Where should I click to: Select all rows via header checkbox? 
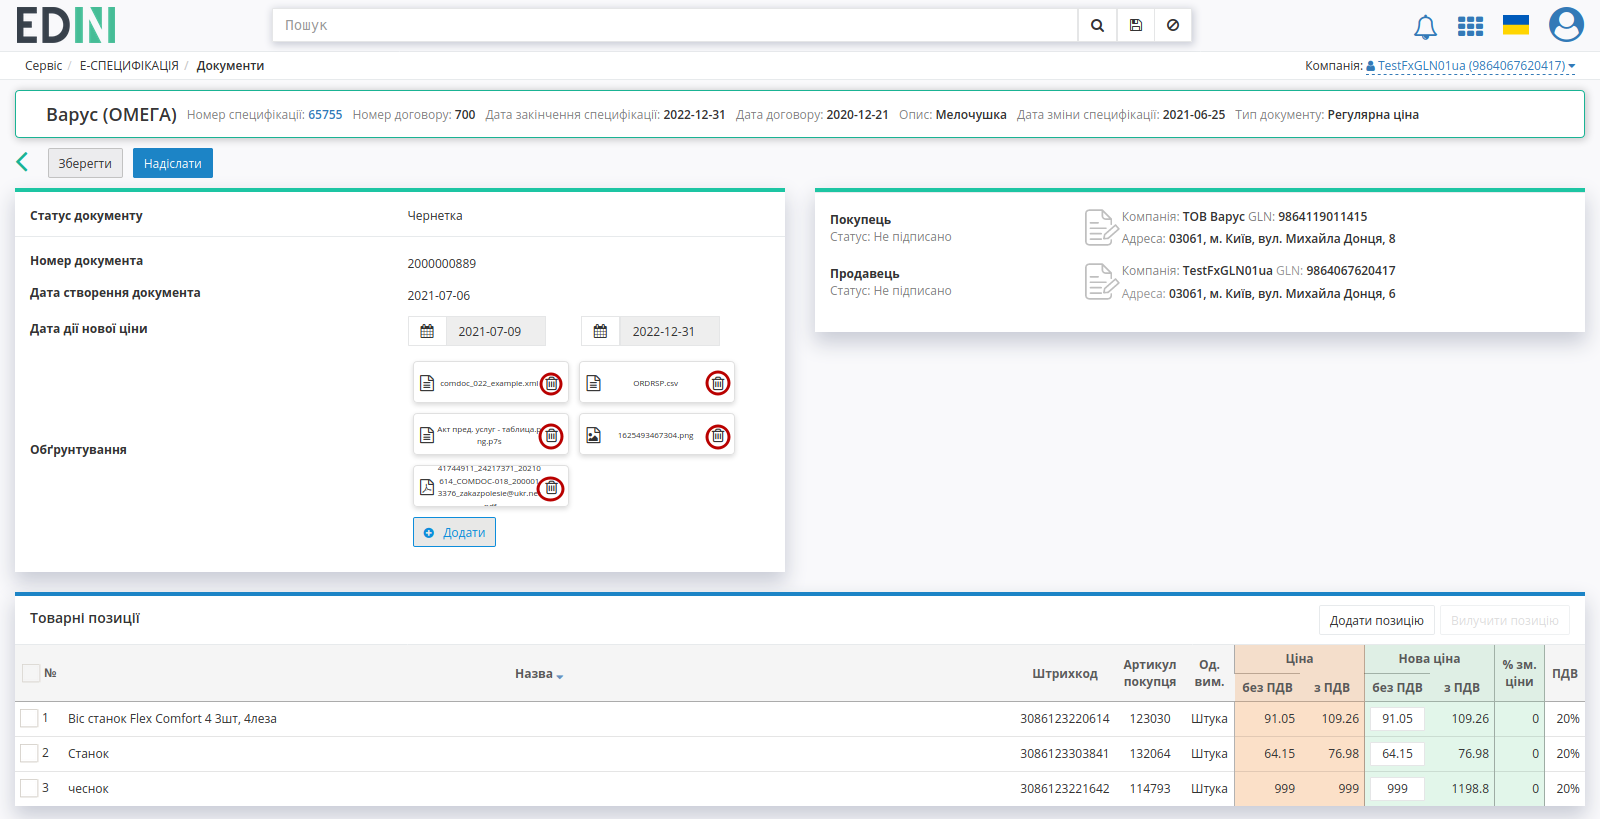click(31, 673)
